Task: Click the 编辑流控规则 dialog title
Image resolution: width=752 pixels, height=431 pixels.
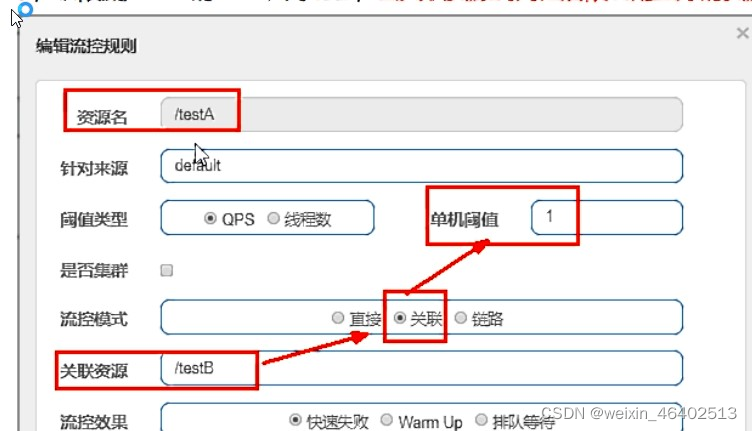Action: point(86,47)
